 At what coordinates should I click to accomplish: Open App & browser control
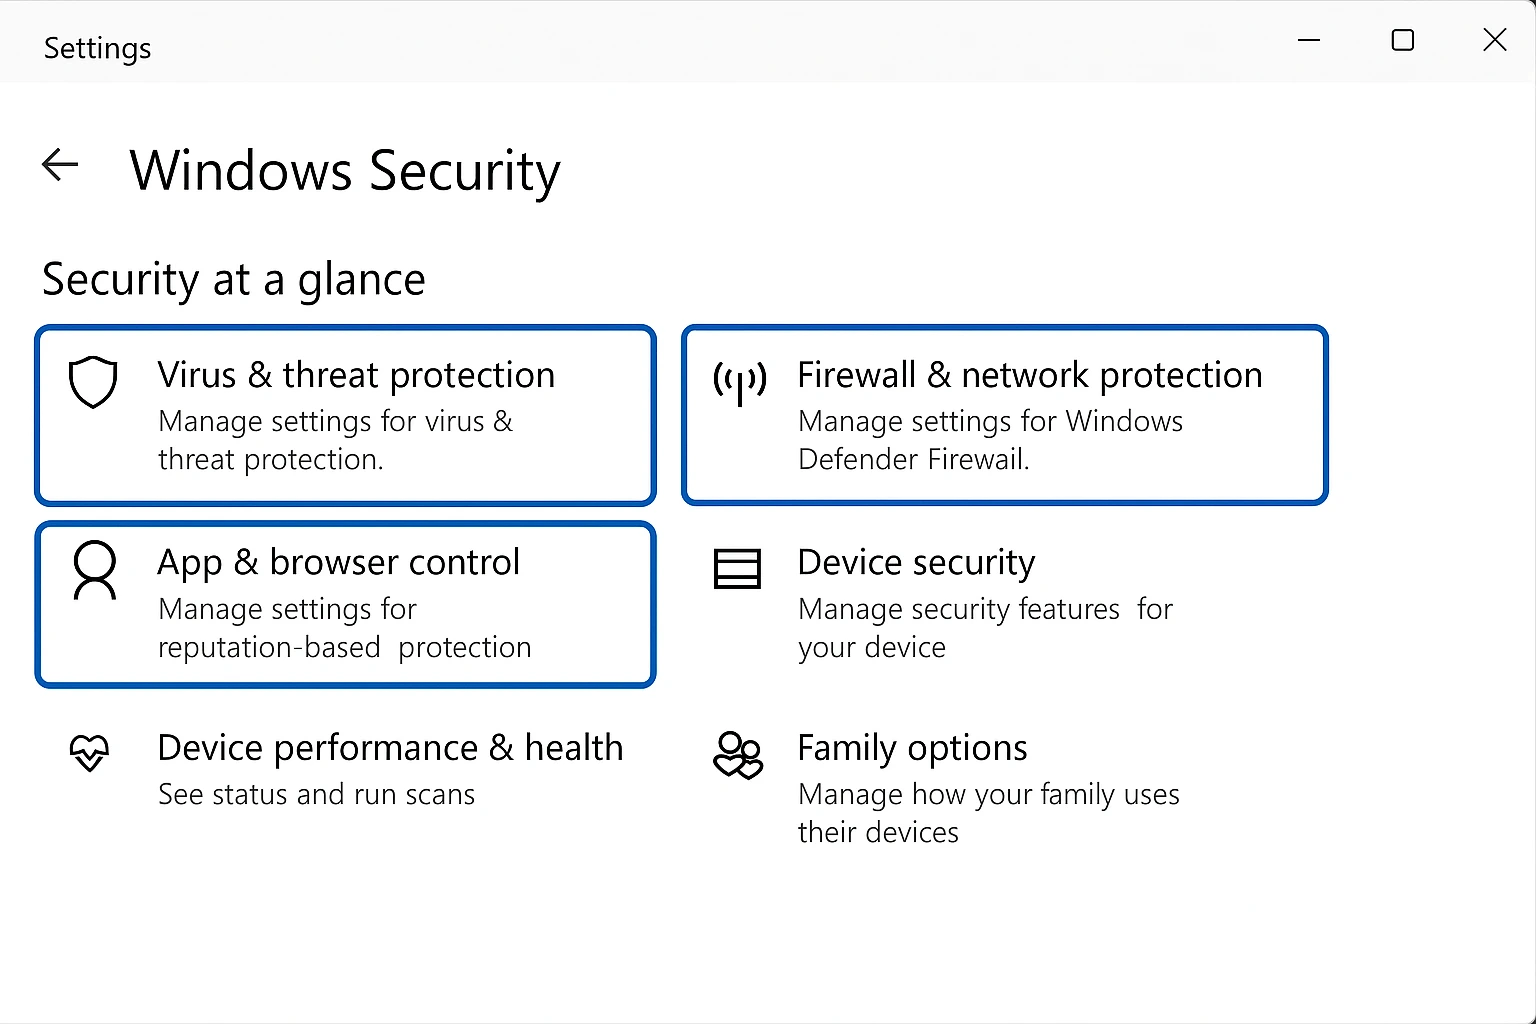[x=338, y=562]
